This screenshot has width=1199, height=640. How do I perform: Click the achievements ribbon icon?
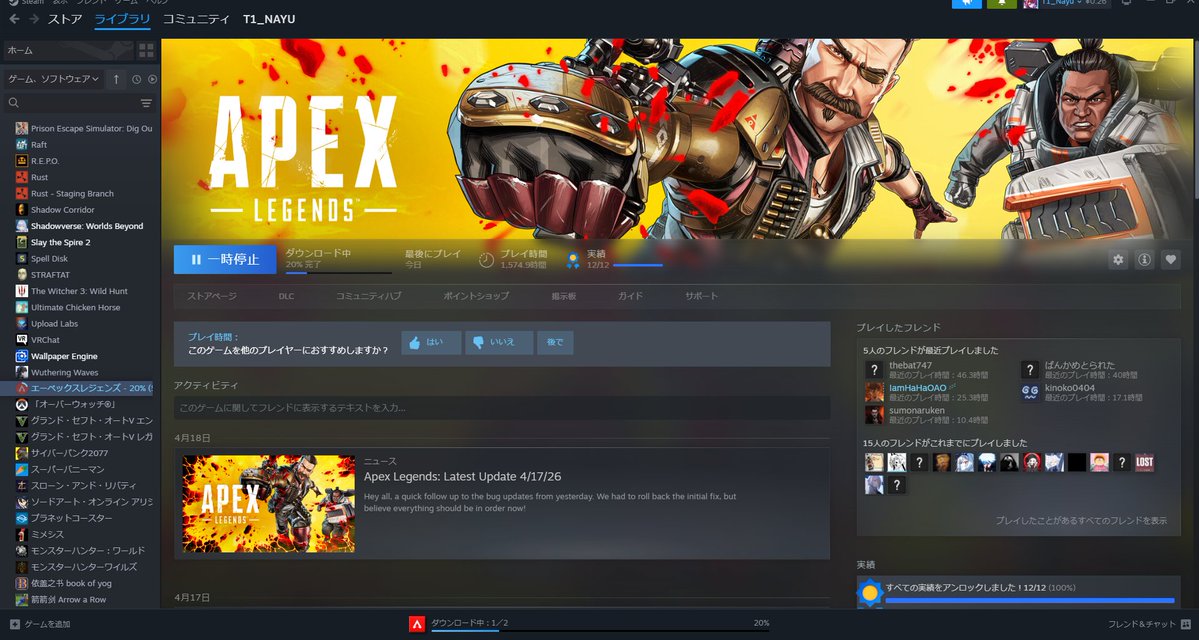pos(573,260)
